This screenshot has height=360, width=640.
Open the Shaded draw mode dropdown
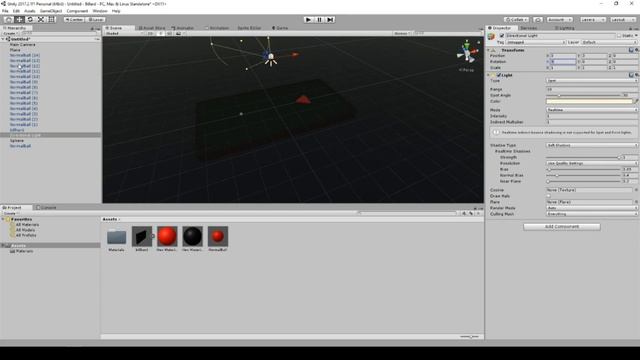click(x=124, y=33)
